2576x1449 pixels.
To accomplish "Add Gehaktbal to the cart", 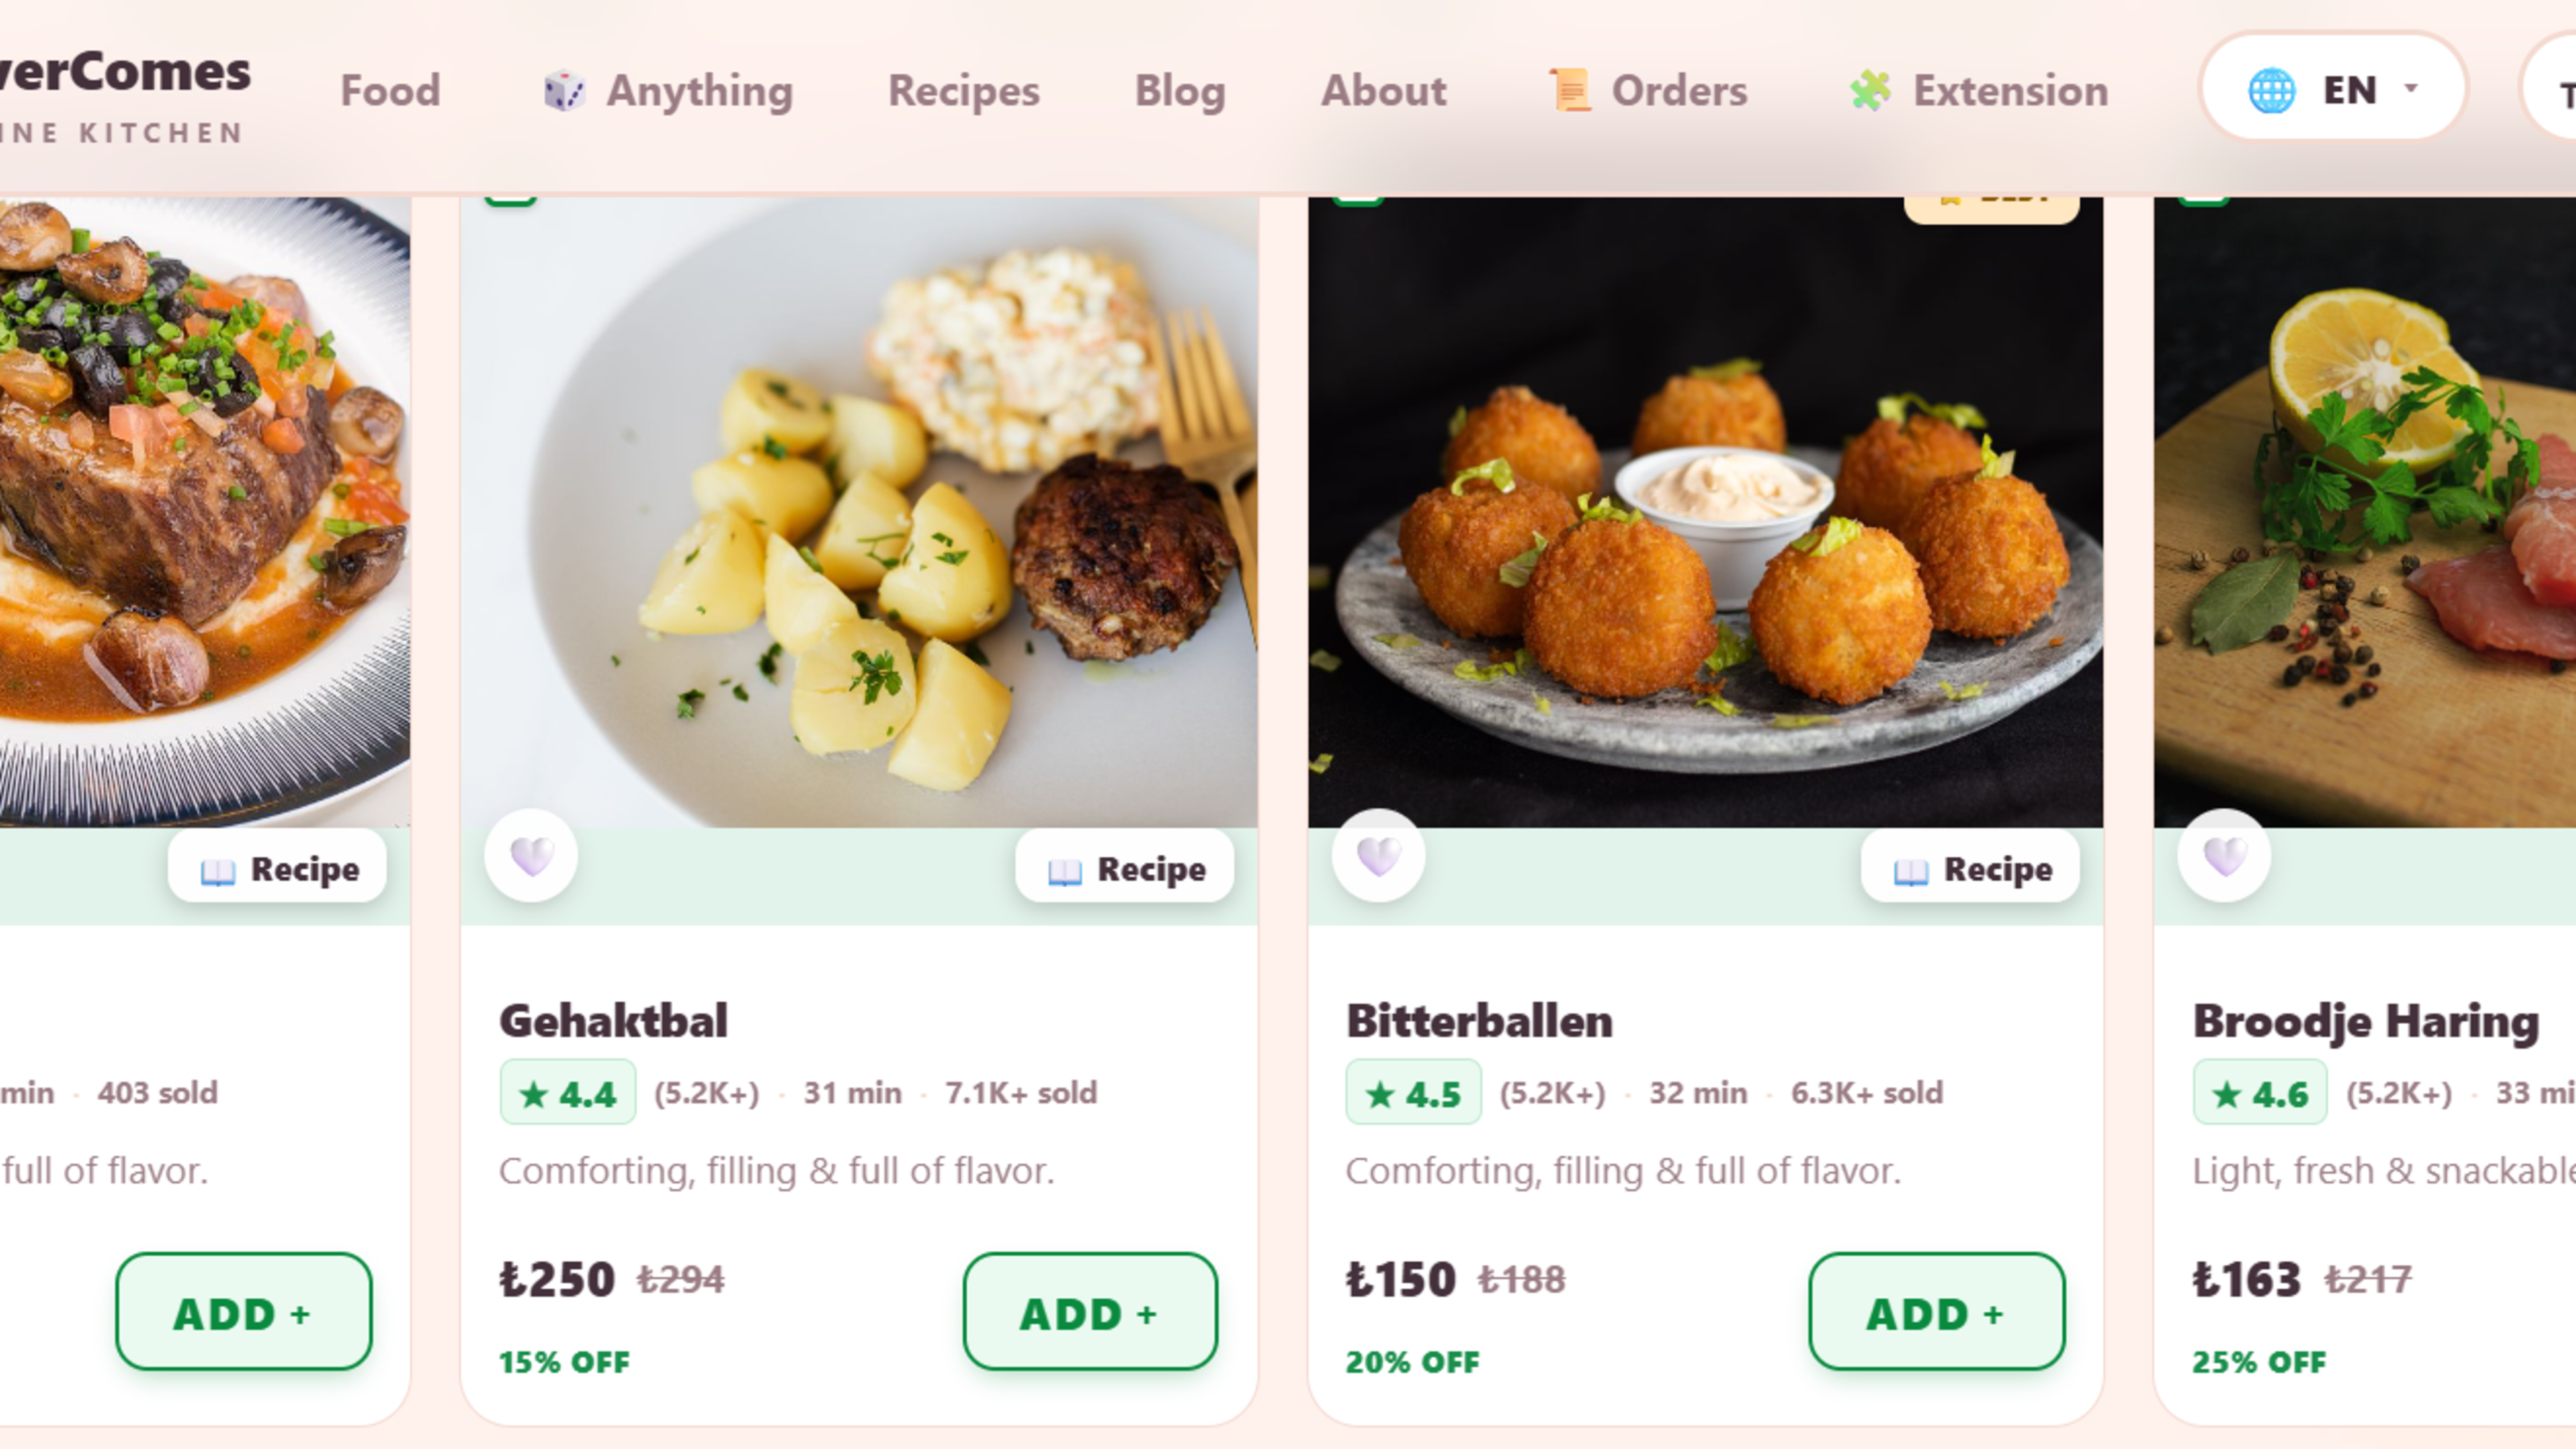I will pyautogui.click(x=1090, y=1312).
